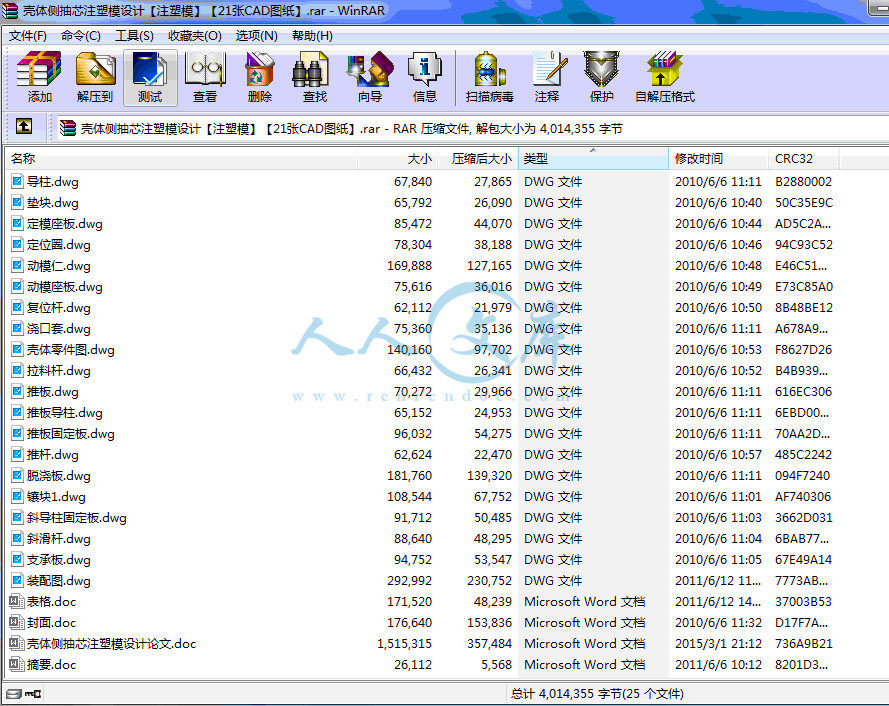Select 定位圈.dwg file name
Screen dimensions: 889x706
tap(58, 244)
